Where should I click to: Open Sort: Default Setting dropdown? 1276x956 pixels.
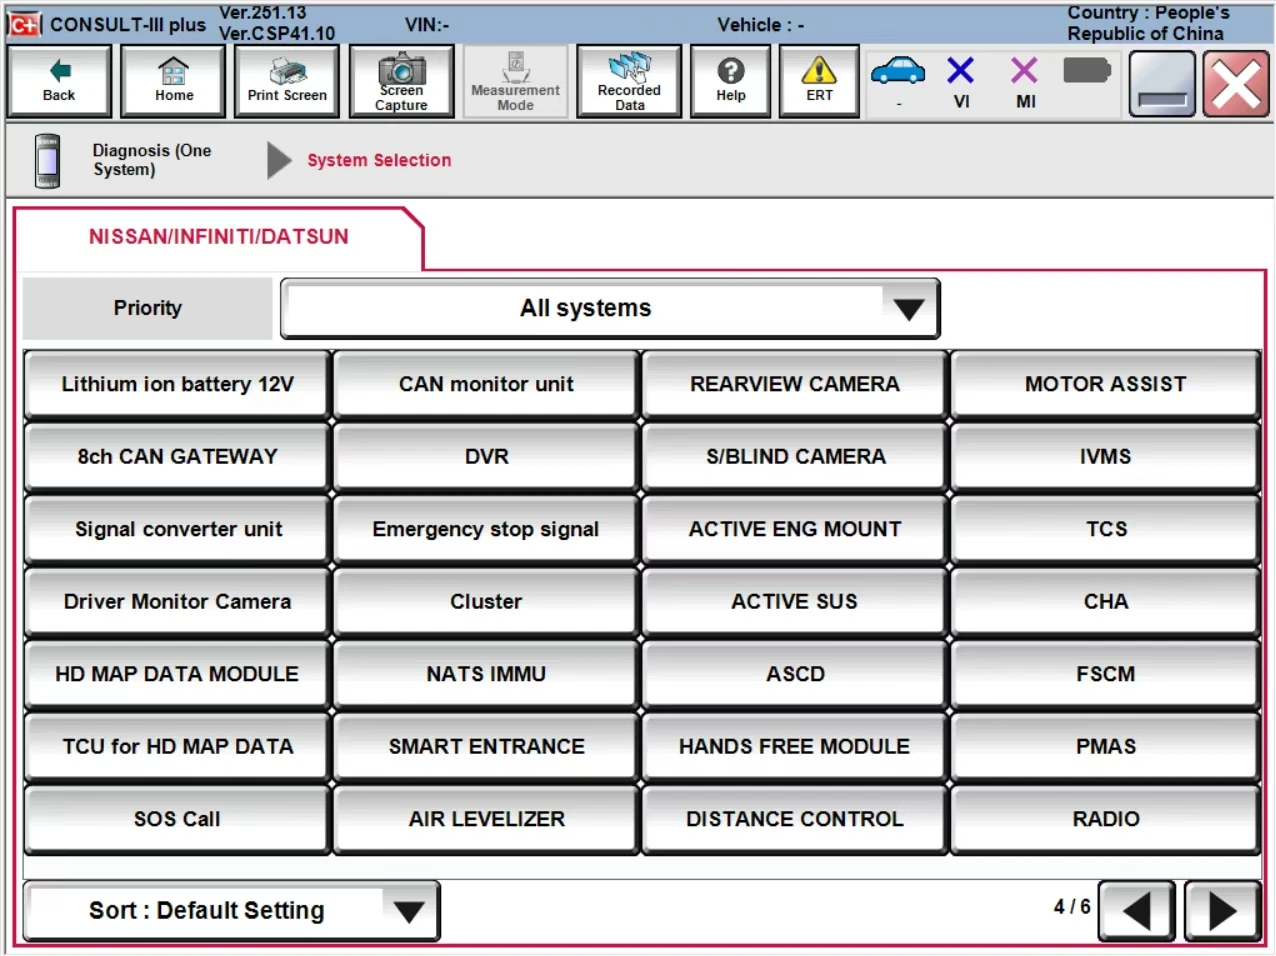[231, 911]
